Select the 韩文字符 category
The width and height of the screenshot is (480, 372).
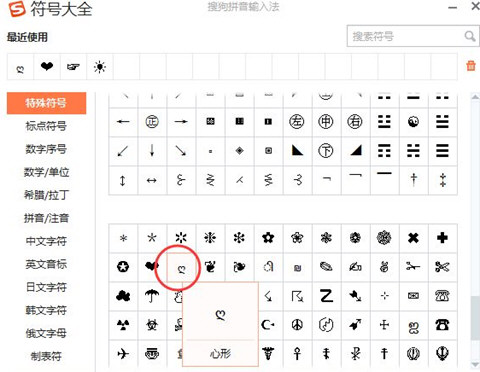[46, 310]
